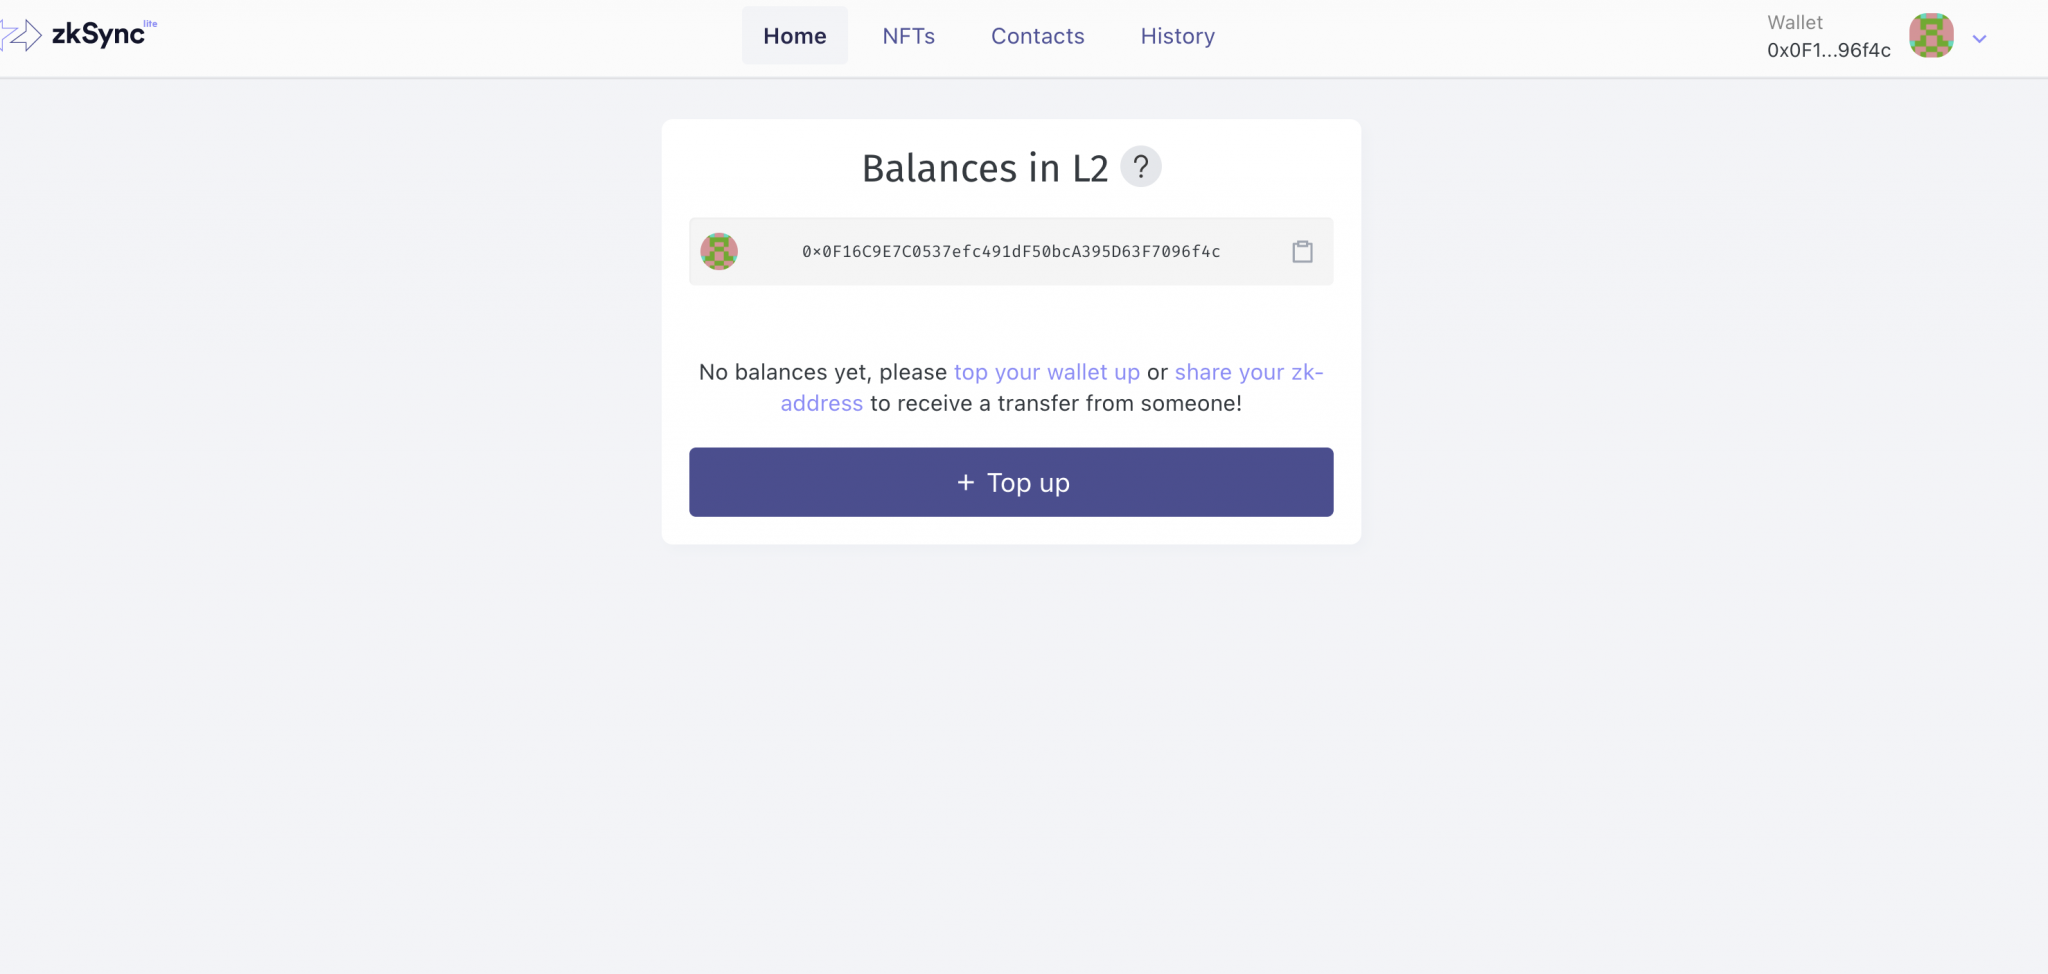This screenshot has width=2048, height=974.
Task: Expand the wallet dropdown chevron
Action: point(1979,39)
